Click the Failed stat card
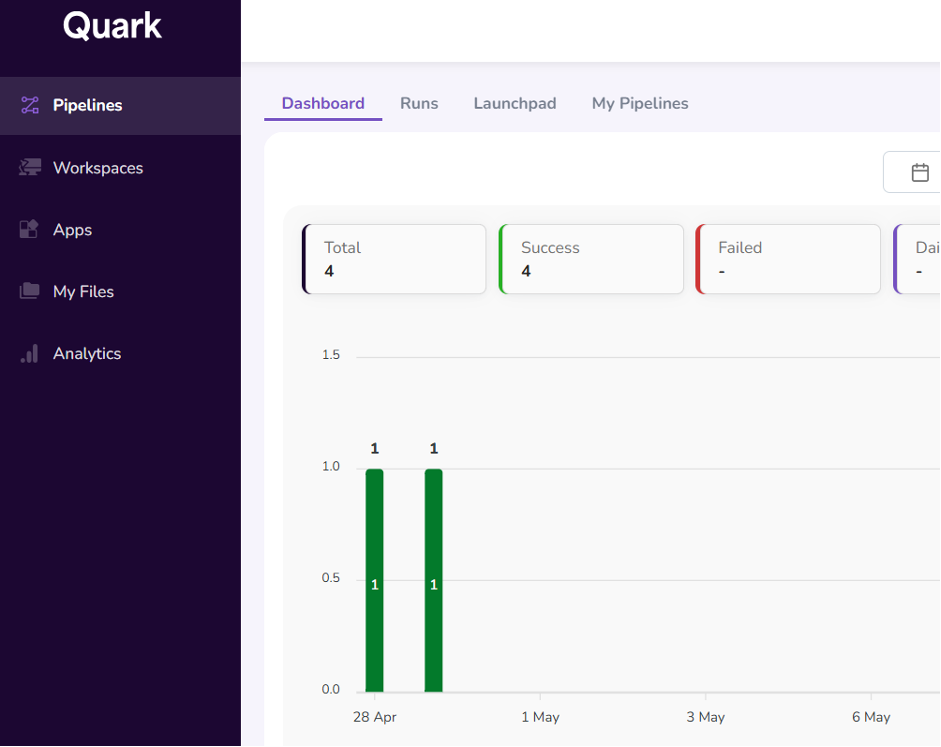941x747 pixels. click(788, 259)
